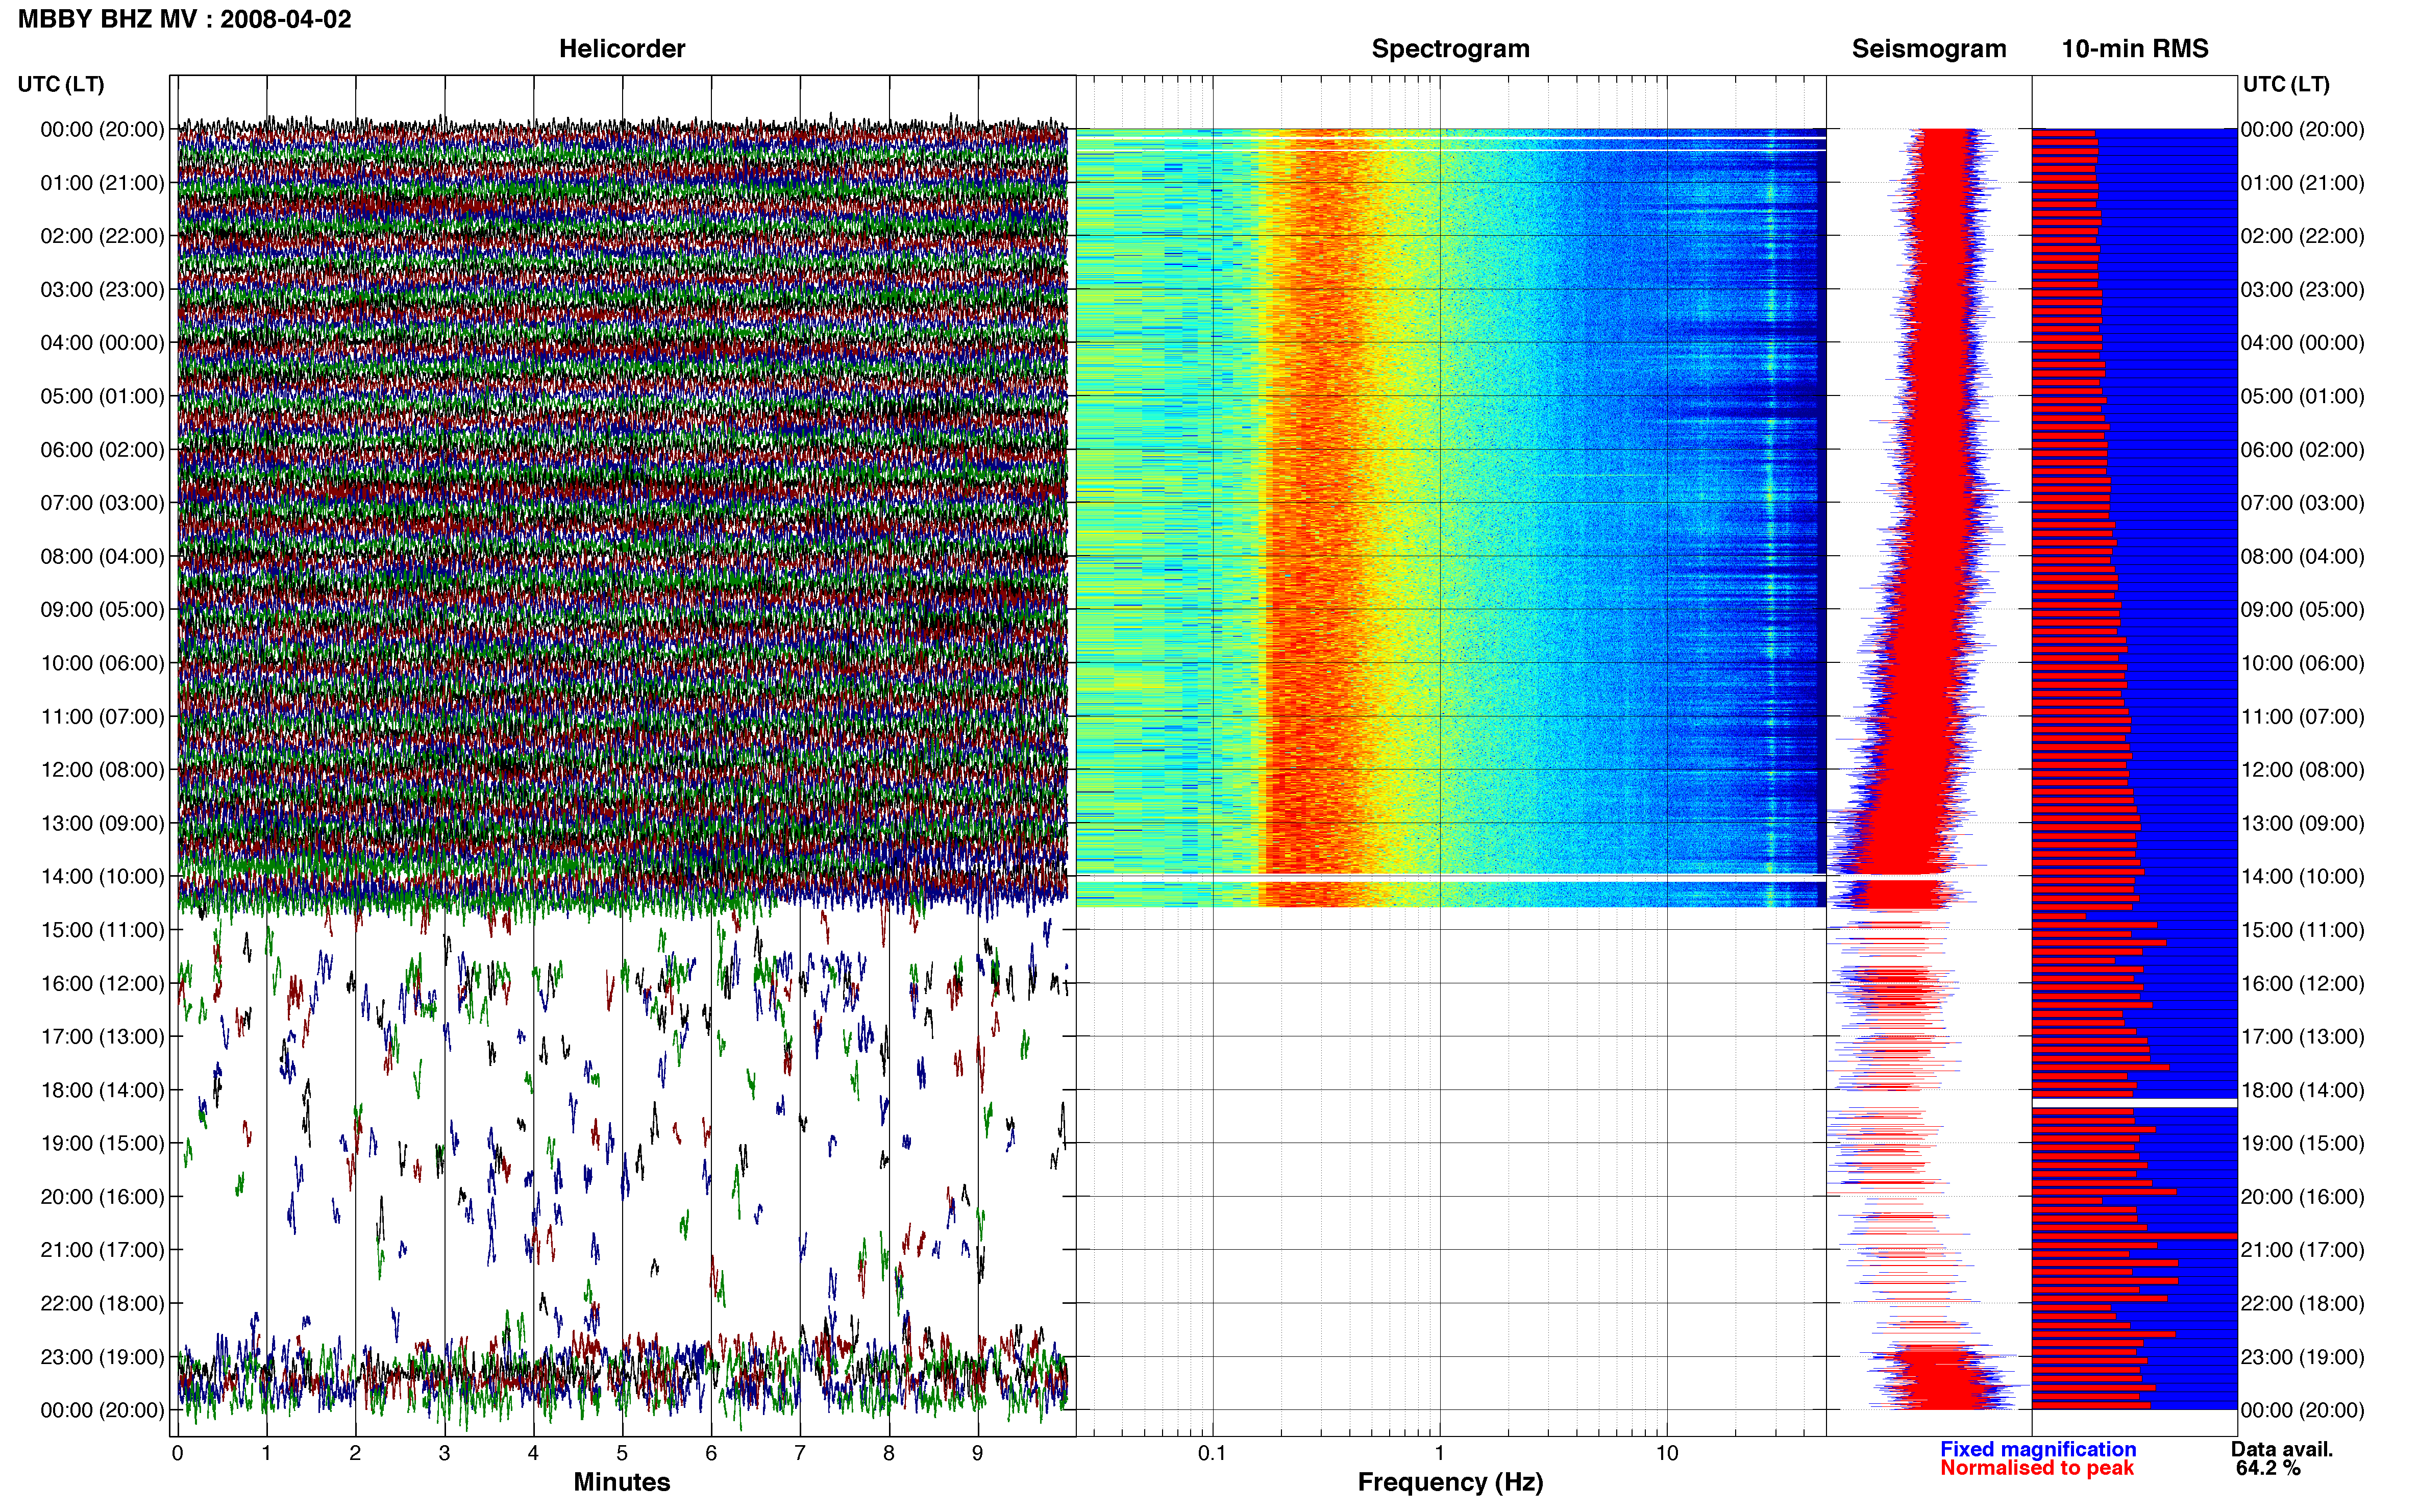Click the 'Seismogram' panel heading

pos(1929,49)
